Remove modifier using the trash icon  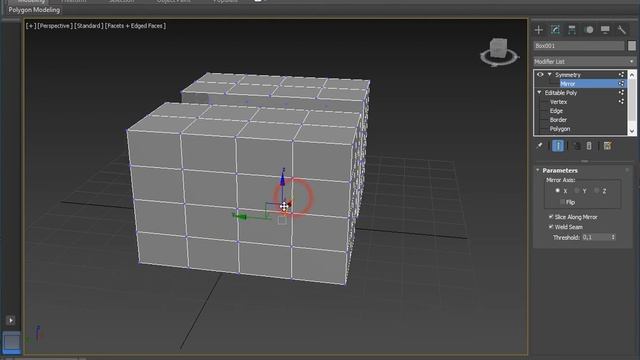(589, 146)
